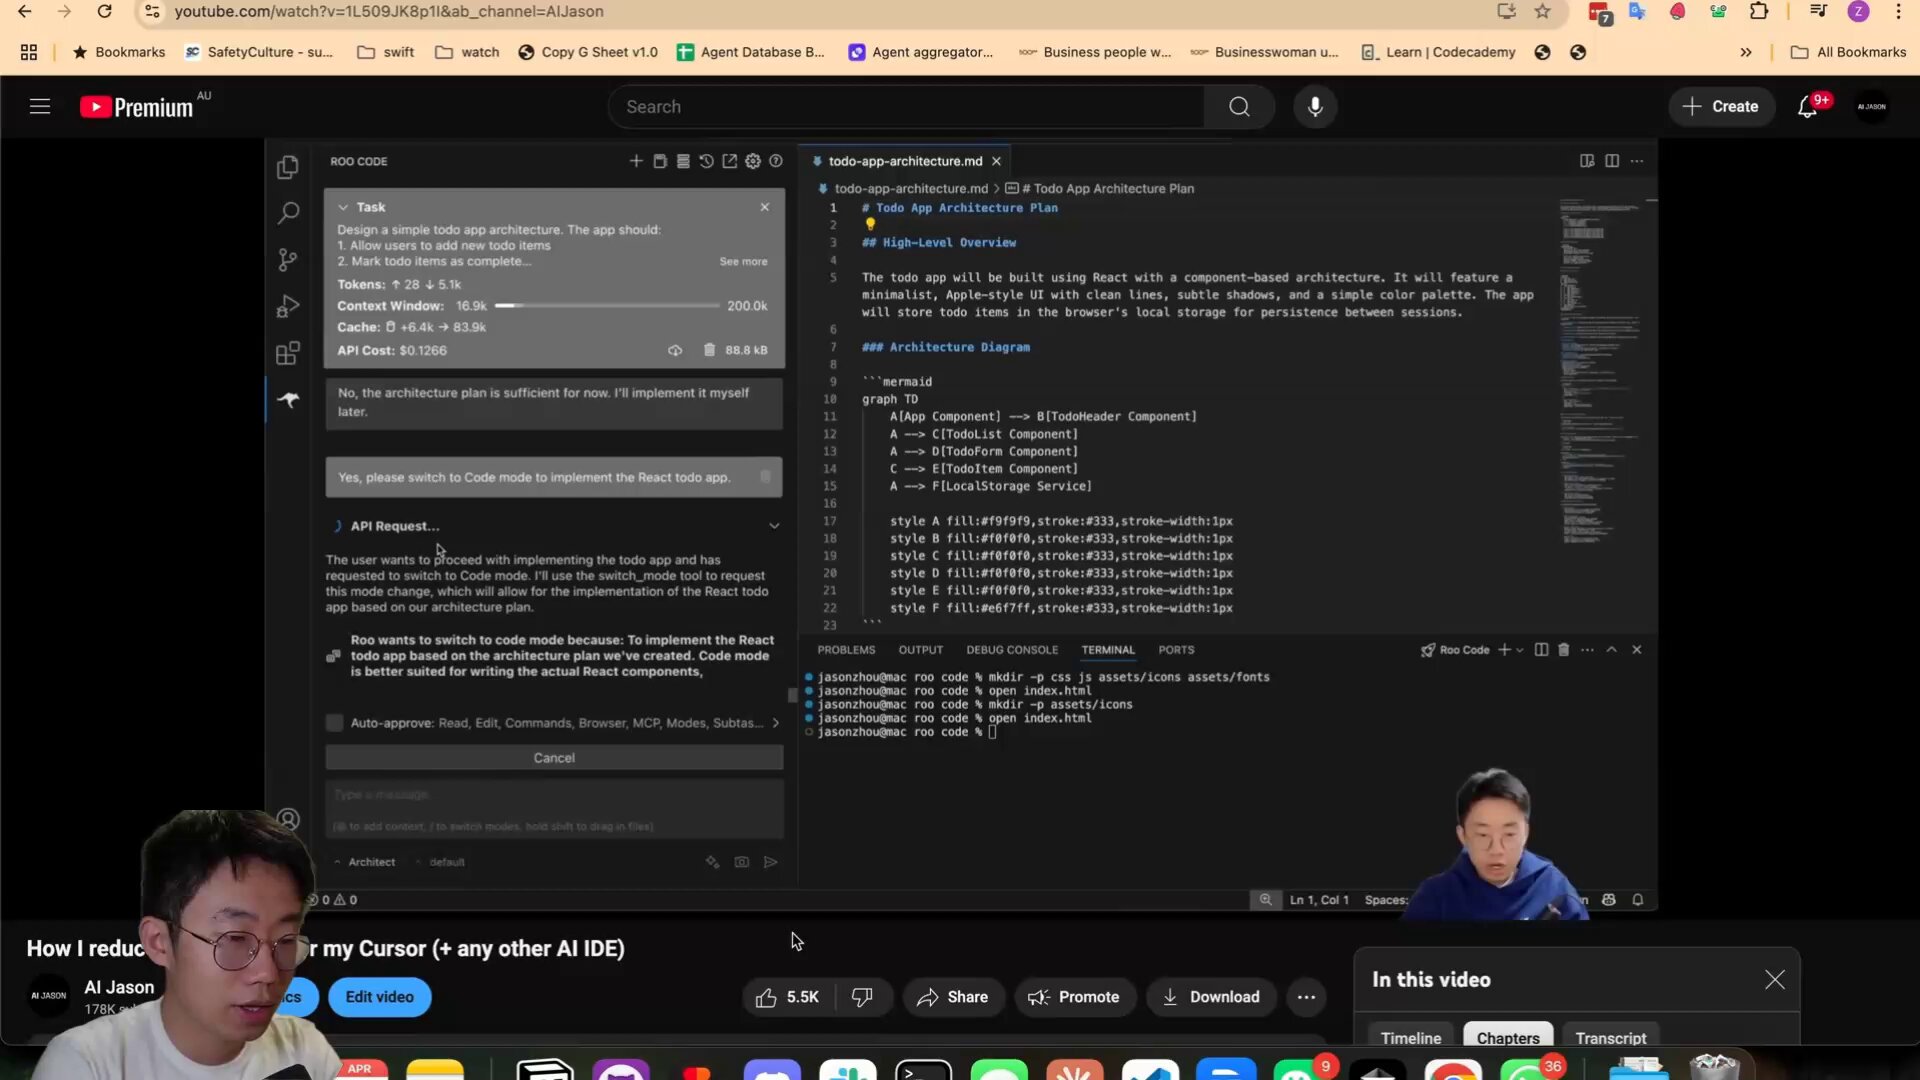Image resolution: width=1920 pixels, height=1080 pixels.
Task: Switch to PROBLEMS panel tab
Action: point(846,650)
